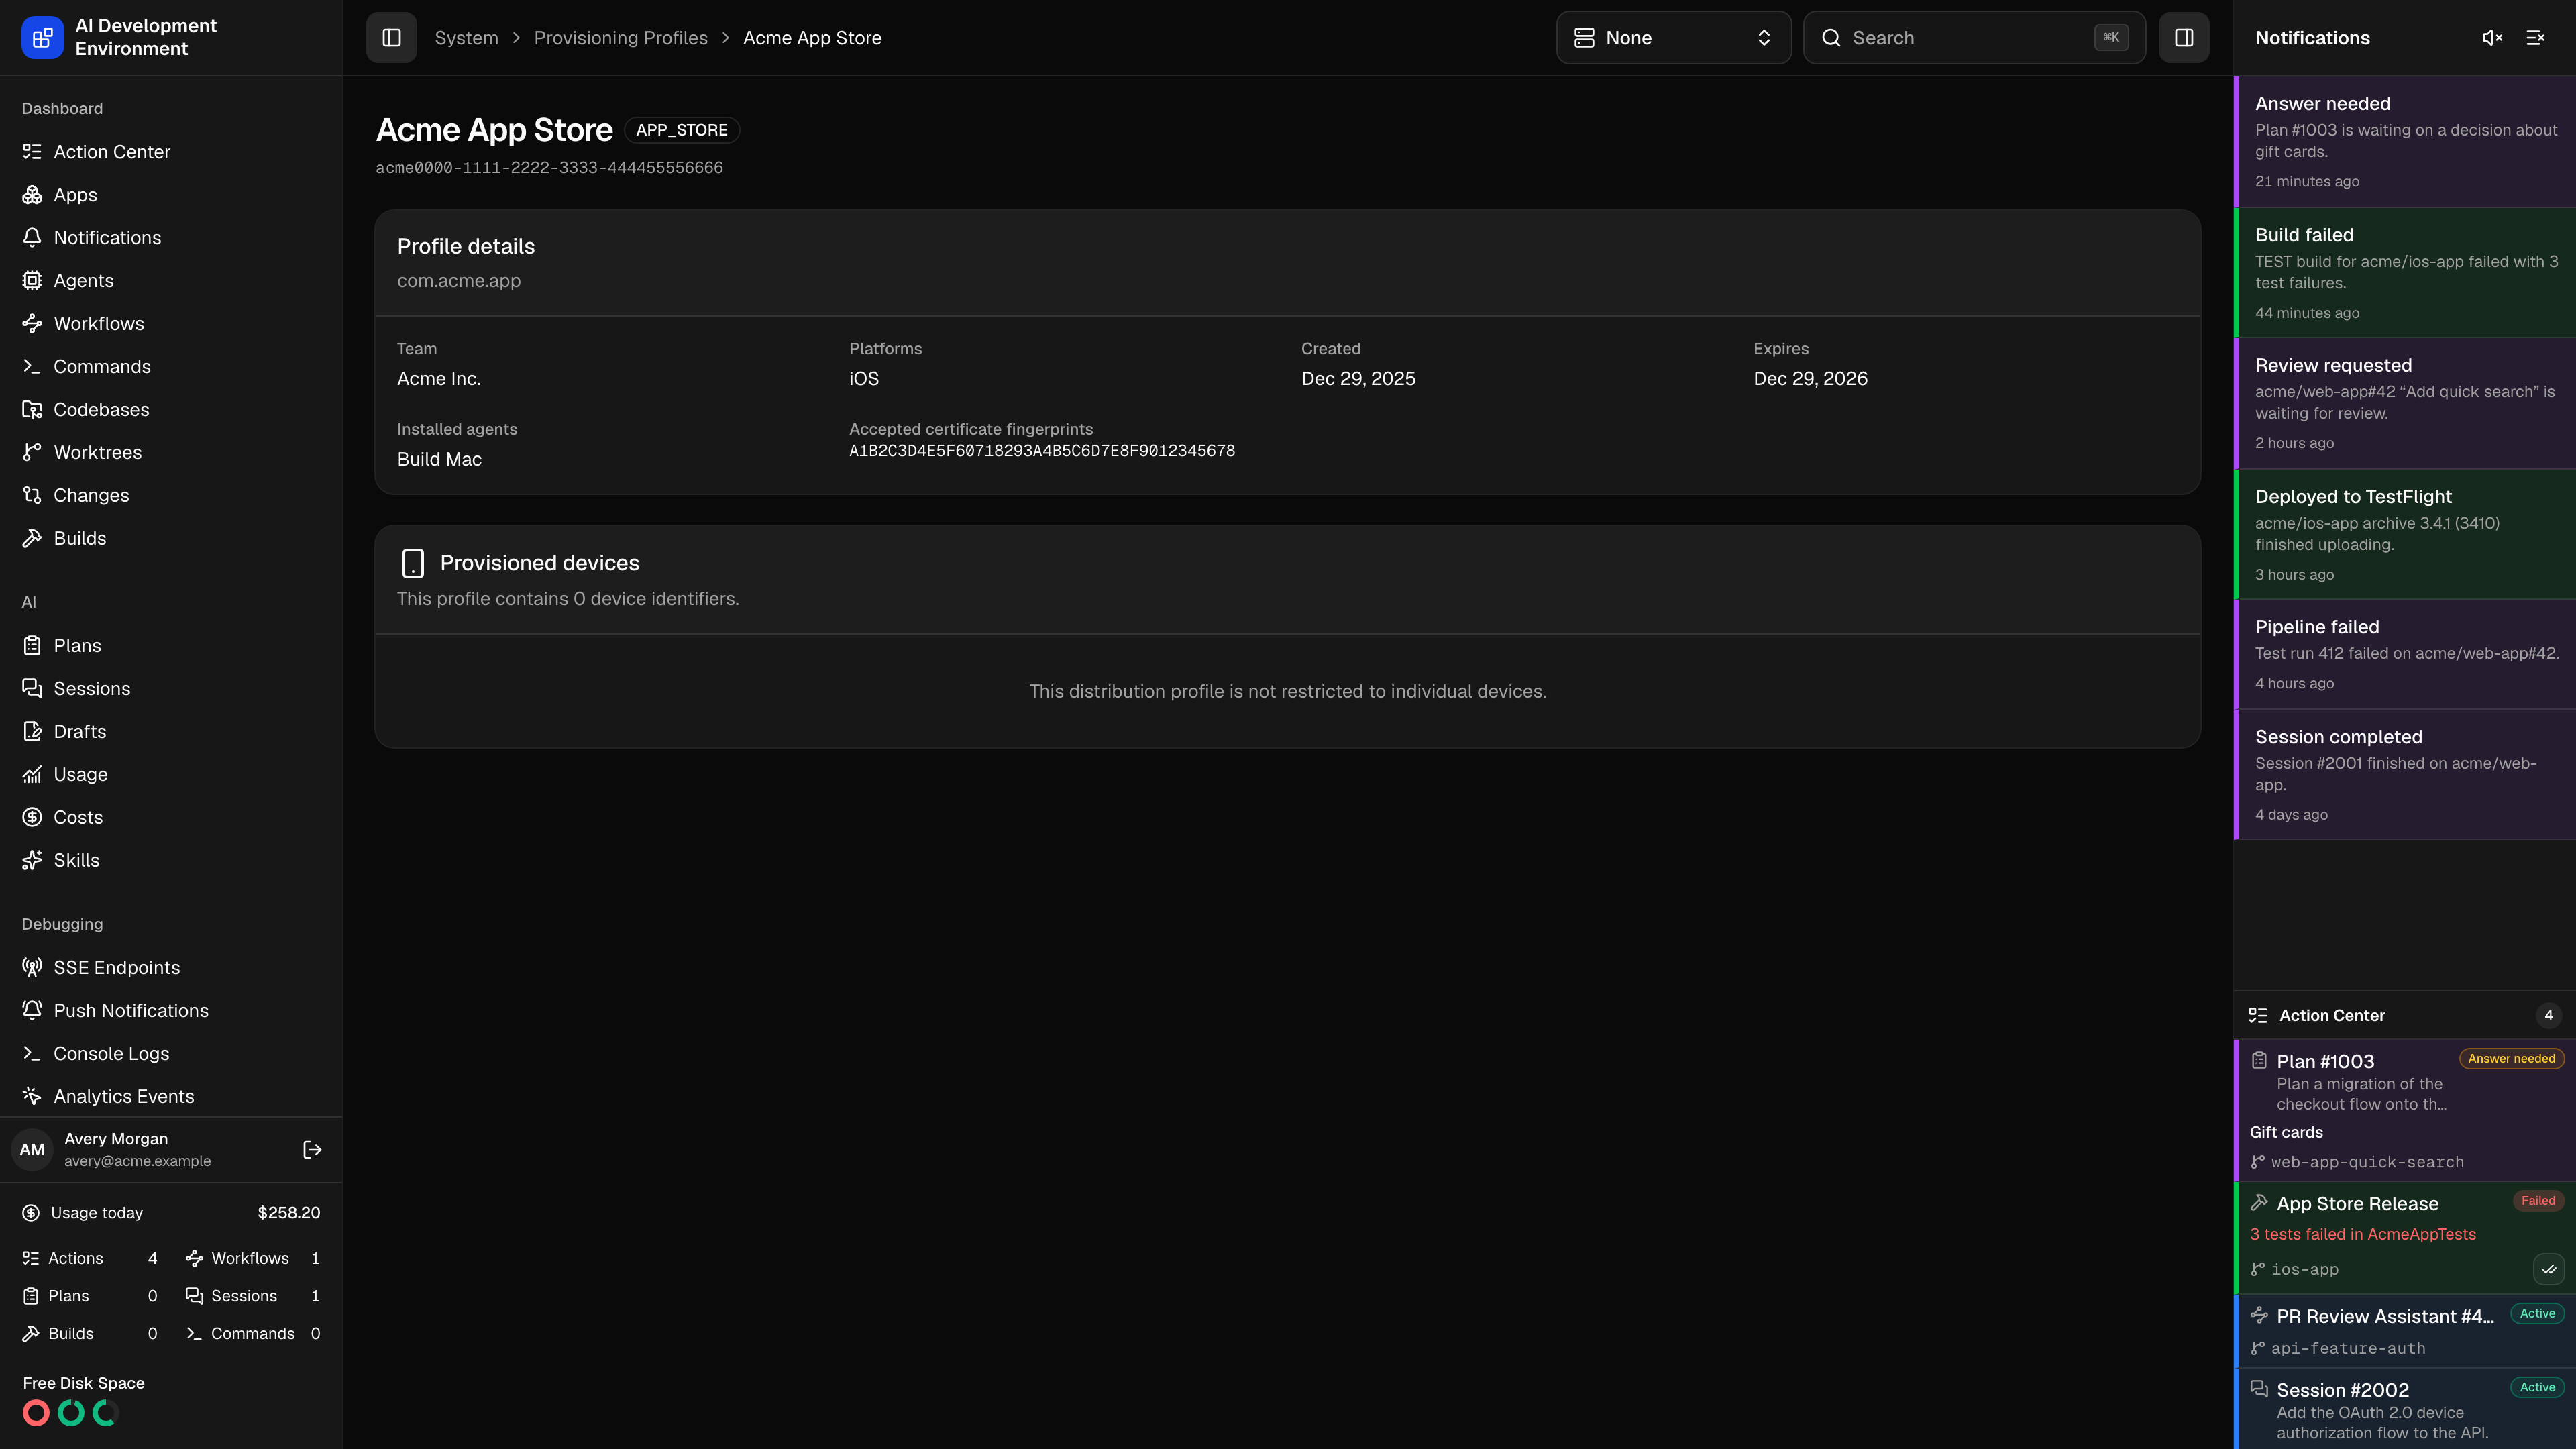Open Push Notifications page

[171, 1011]
